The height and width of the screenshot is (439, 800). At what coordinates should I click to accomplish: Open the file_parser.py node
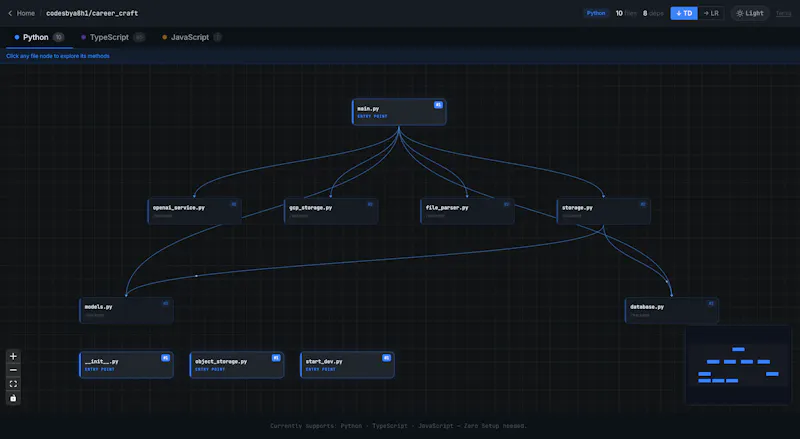467,211
